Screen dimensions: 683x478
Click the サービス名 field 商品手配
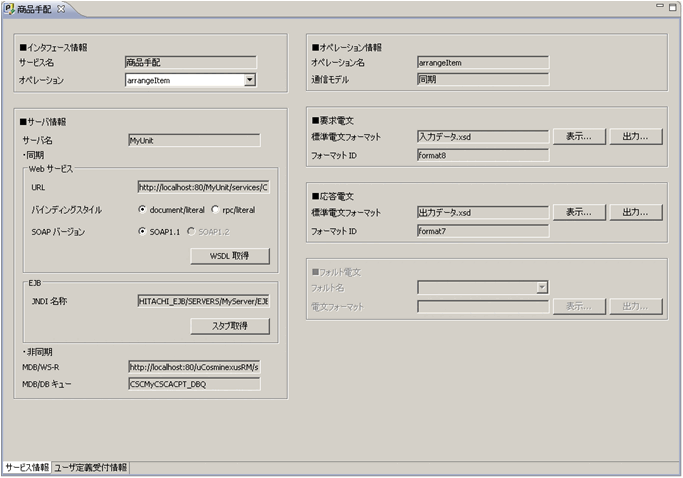point(191,62)
